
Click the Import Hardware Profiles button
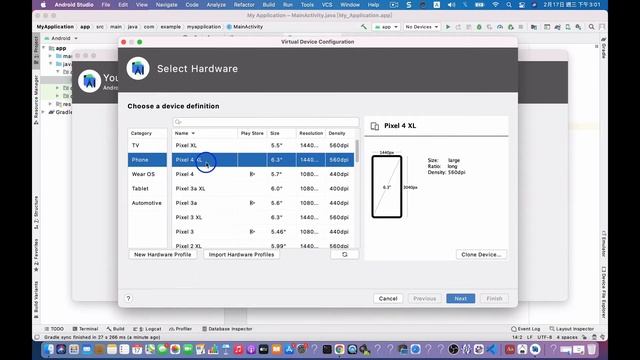[241, 254]
